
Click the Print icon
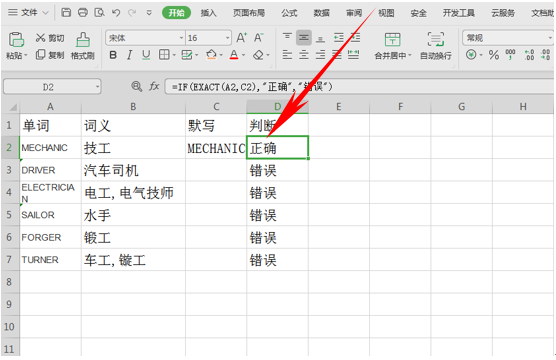point(83,13)
